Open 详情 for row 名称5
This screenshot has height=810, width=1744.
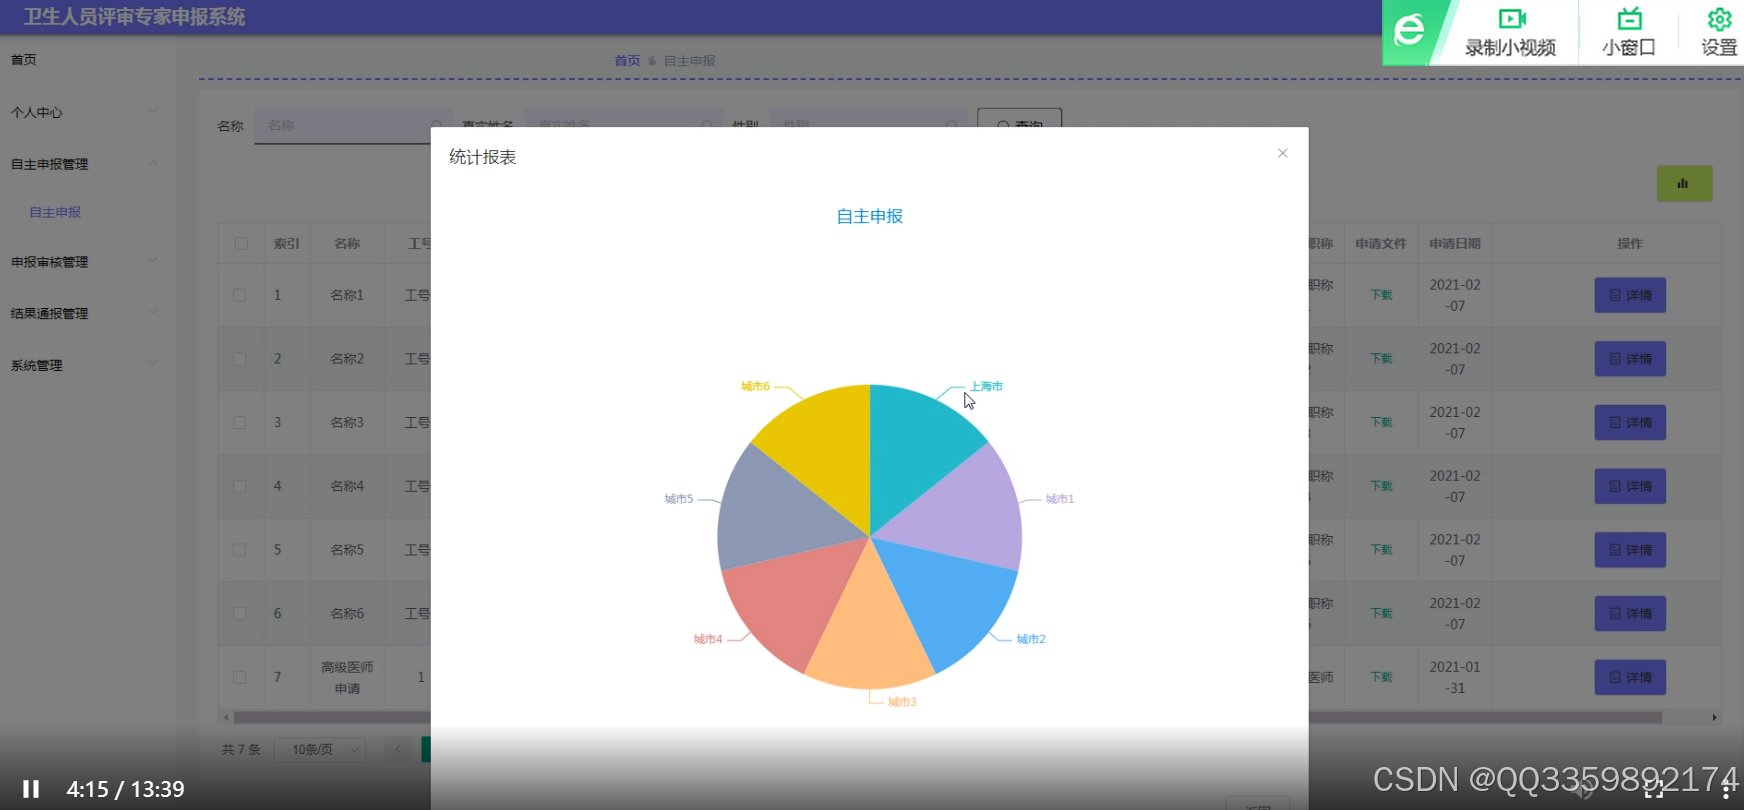1630,550
